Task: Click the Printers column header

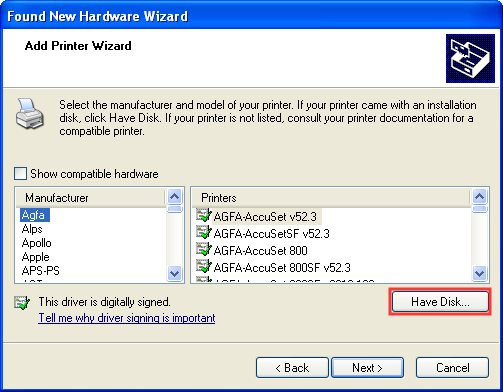Action: point(331,198)
